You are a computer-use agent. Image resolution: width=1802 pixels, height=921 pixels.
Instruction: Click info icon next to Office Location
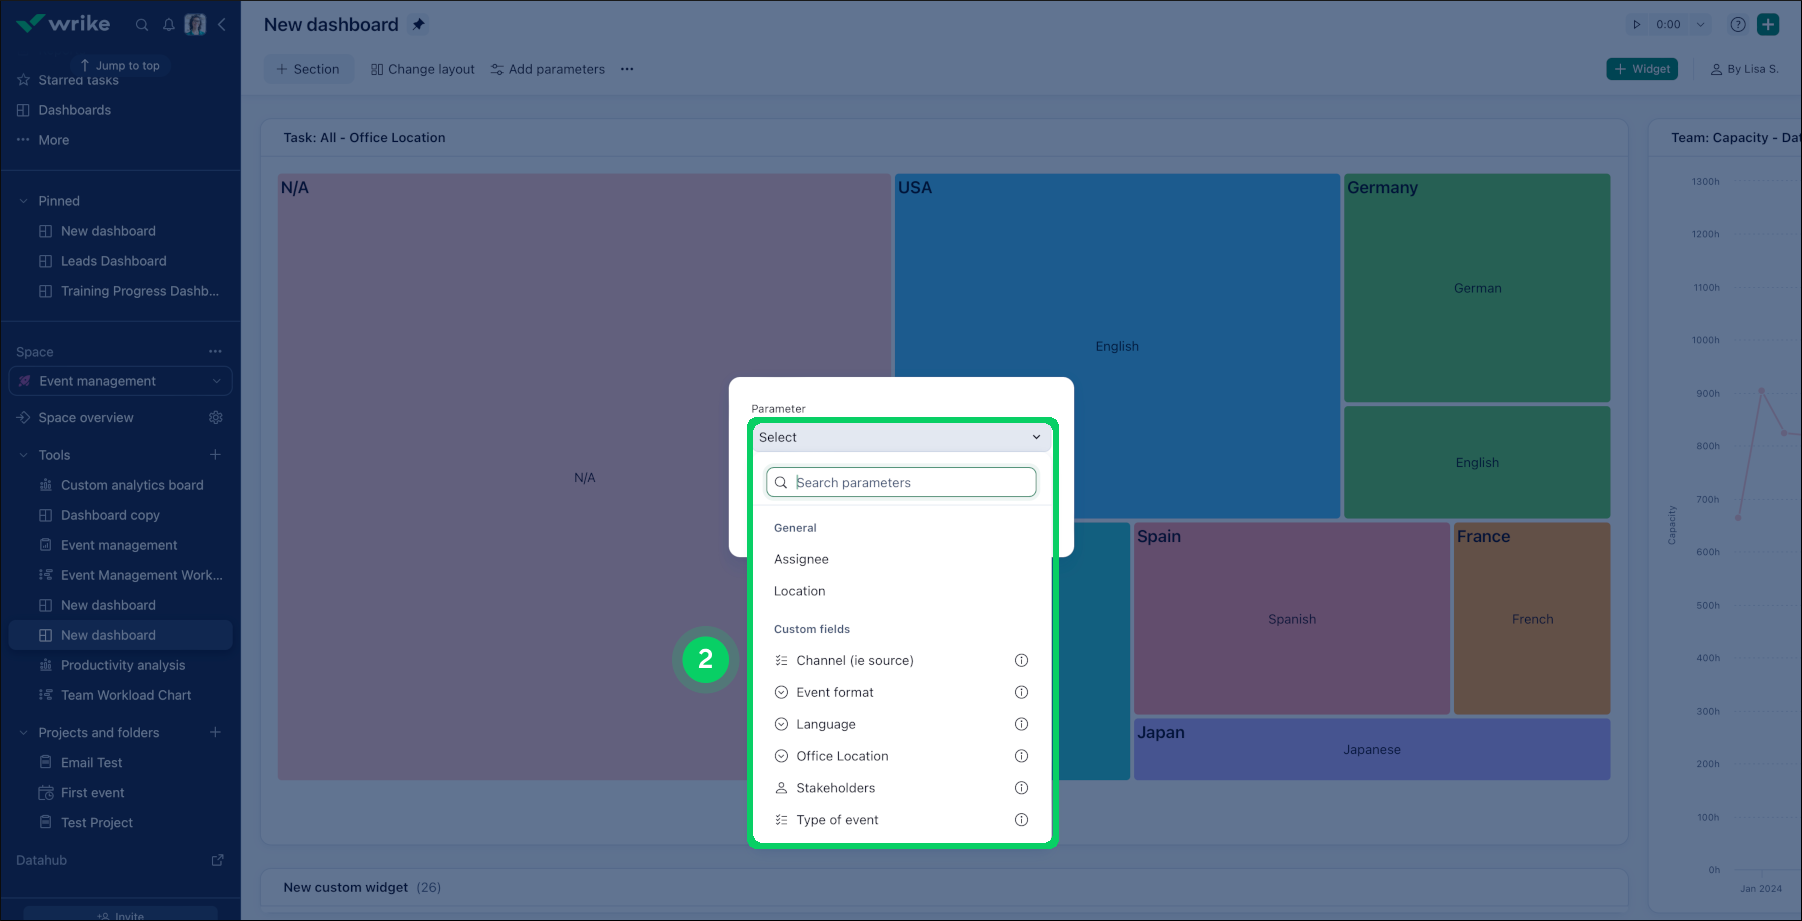(1021, 756)
